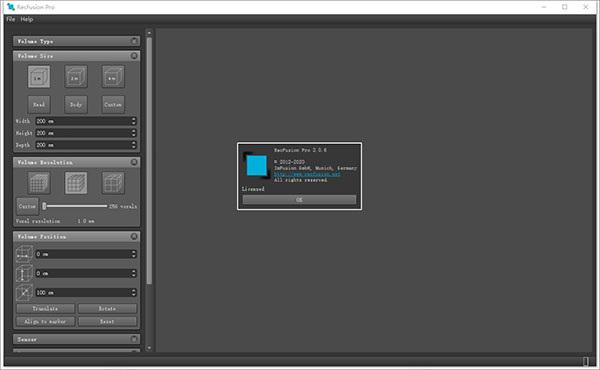Click the Reset button in Volume Position

click(107, 321)
